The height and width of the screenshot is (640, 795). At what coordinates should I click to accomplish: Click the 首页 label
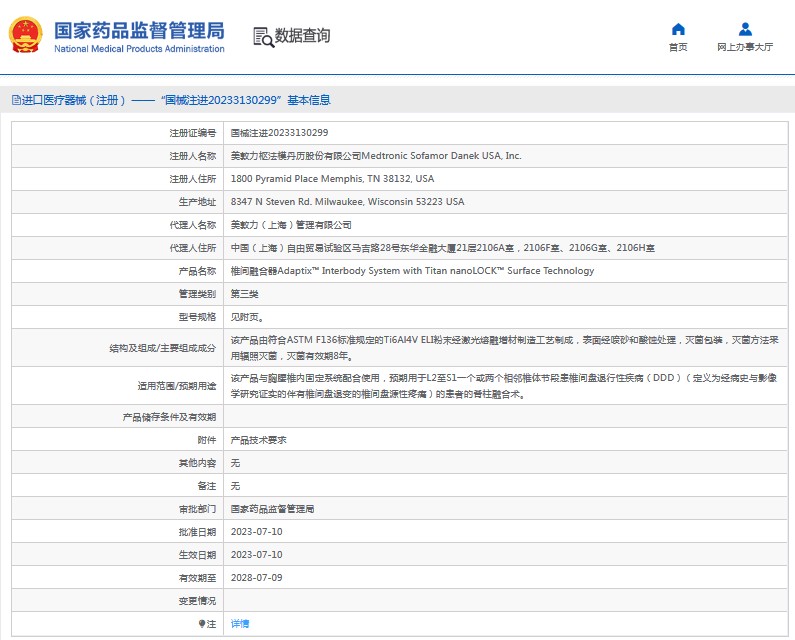[678, 47]
